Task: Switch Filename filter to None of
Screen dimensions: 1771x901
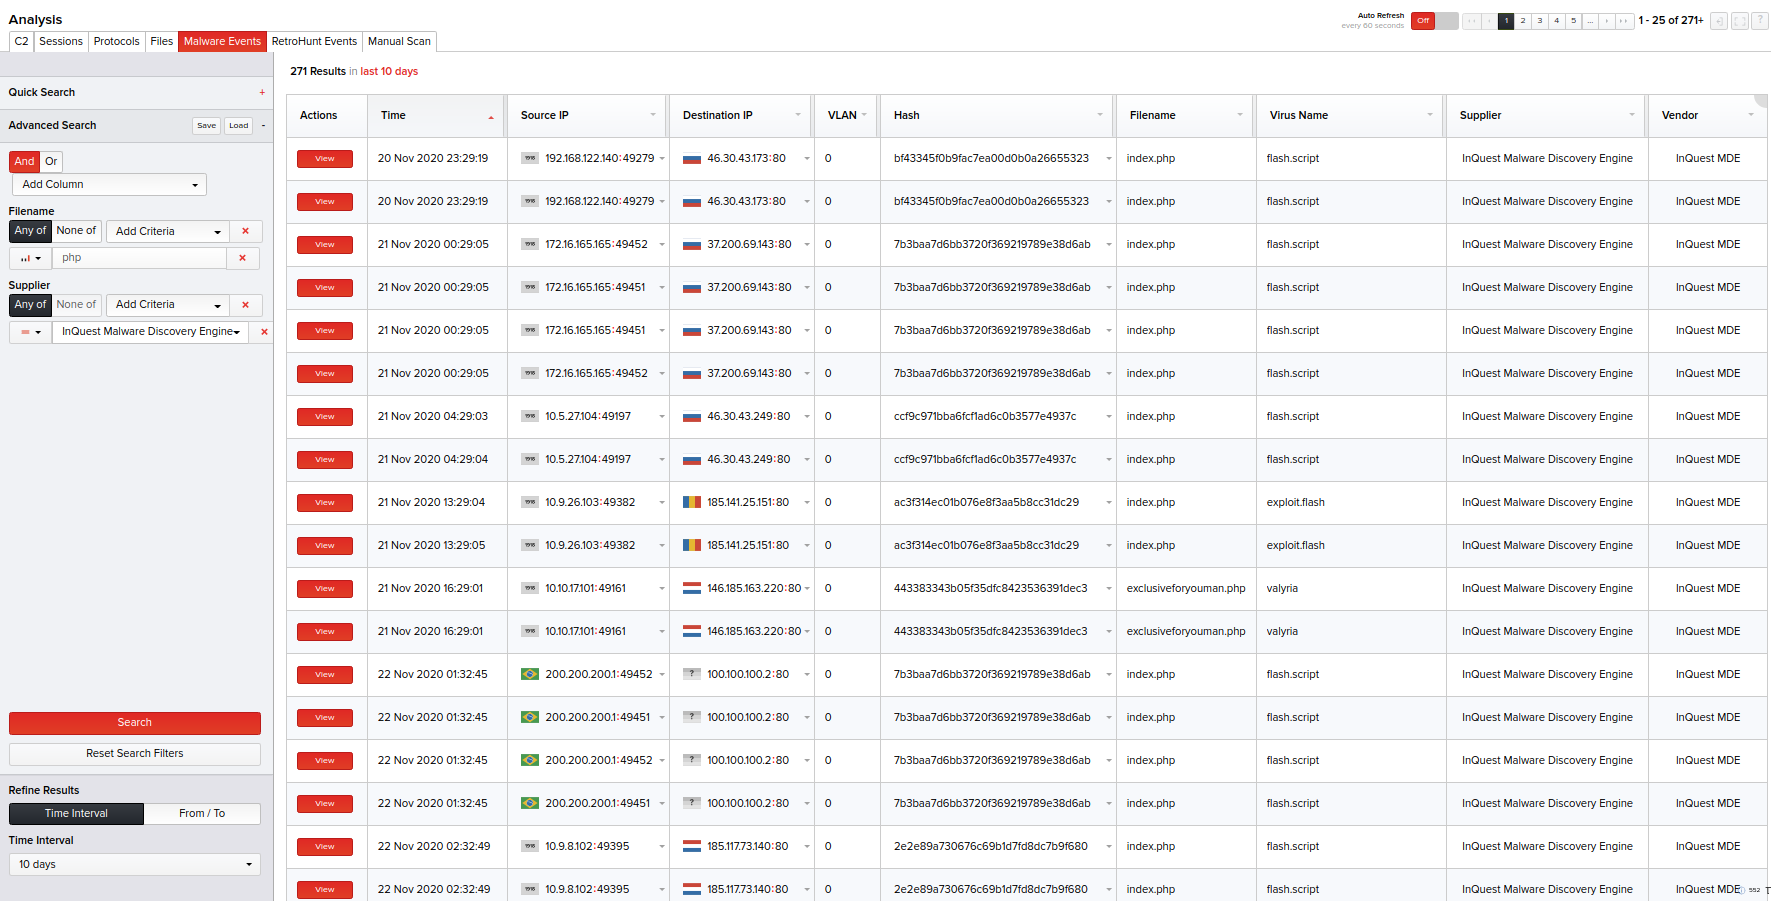Action: (76, 231)
